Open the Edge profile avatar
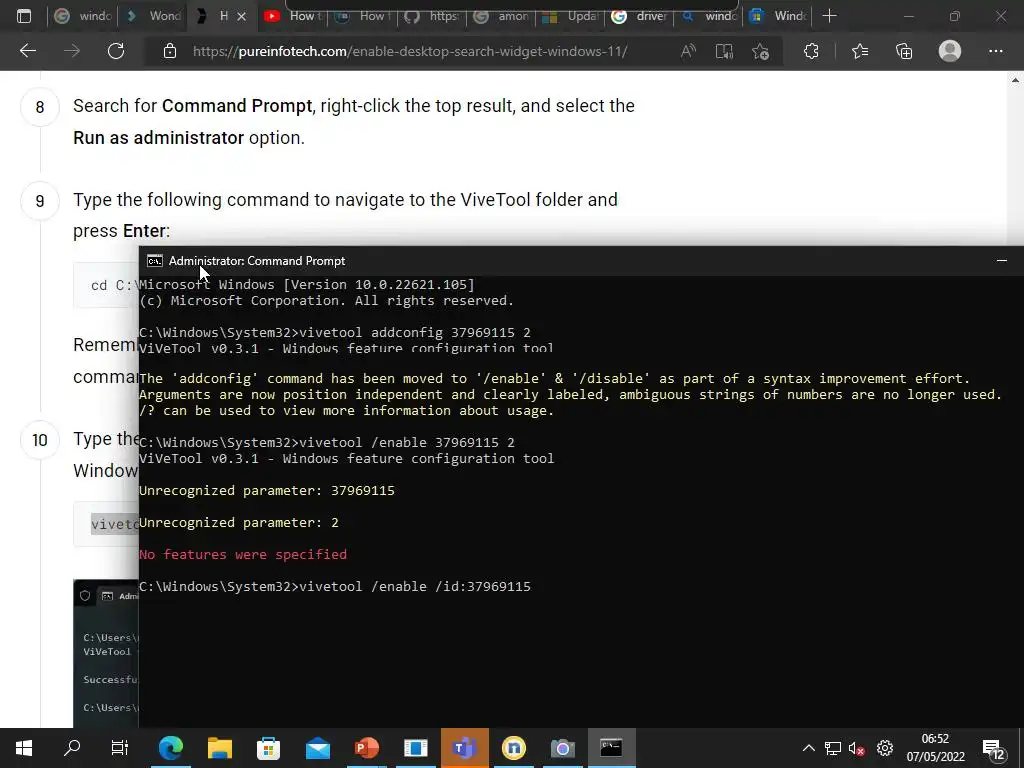The width and height of the screenshot is (1024, 768). tap(950, 51)
